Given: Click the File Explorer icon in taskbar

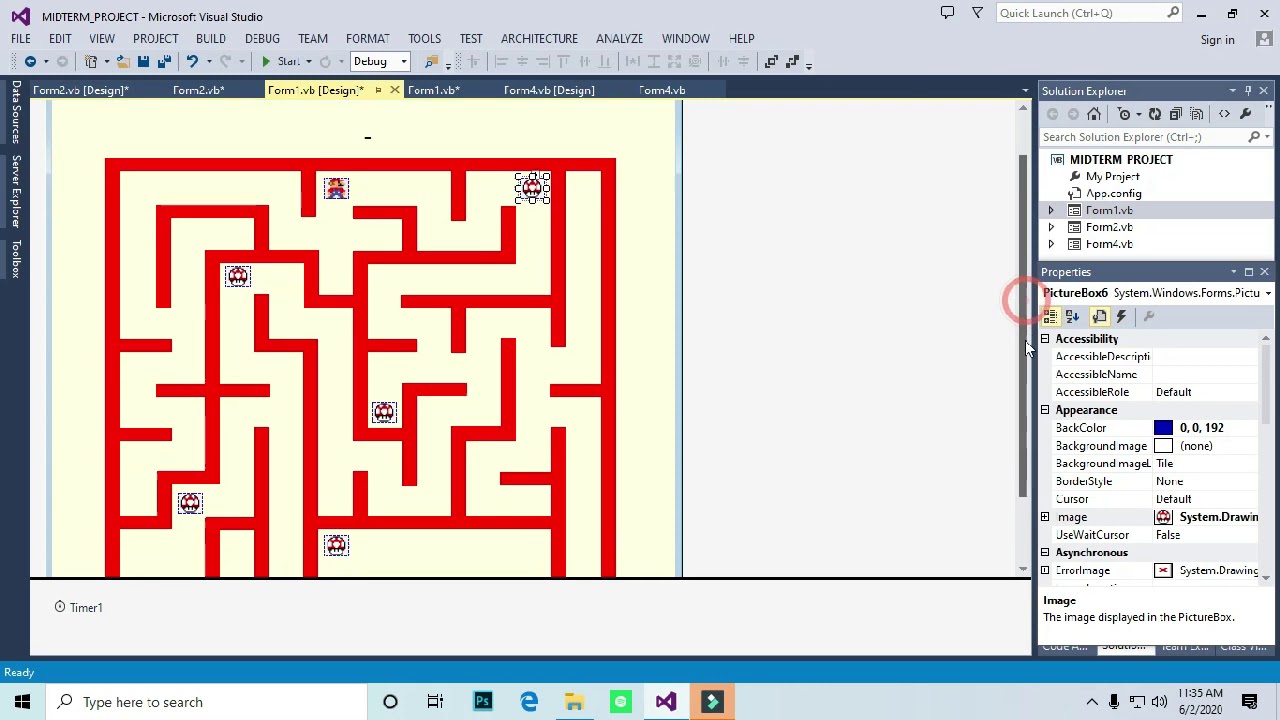Looking at the screenshot, I should (574, 702).
